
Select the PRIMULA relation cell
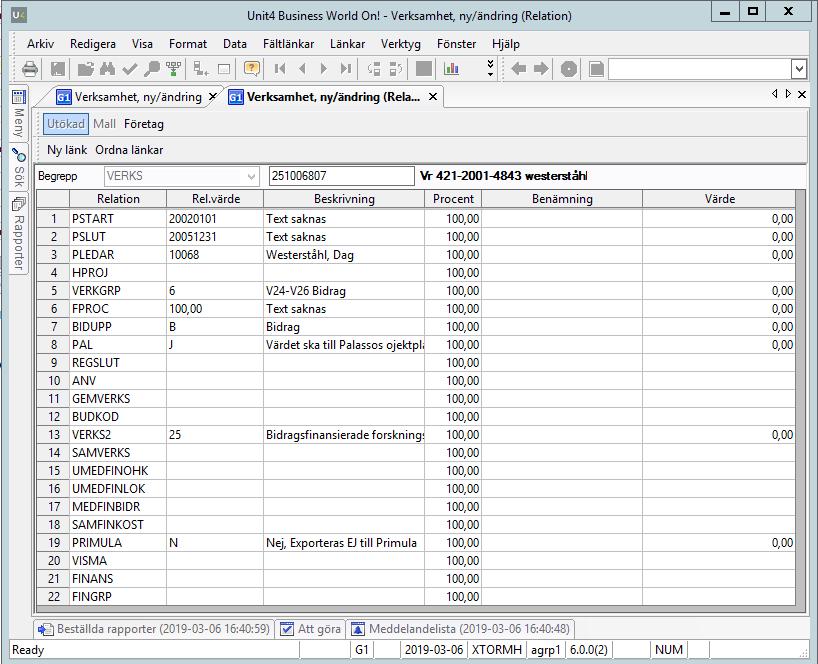(118, 542)
